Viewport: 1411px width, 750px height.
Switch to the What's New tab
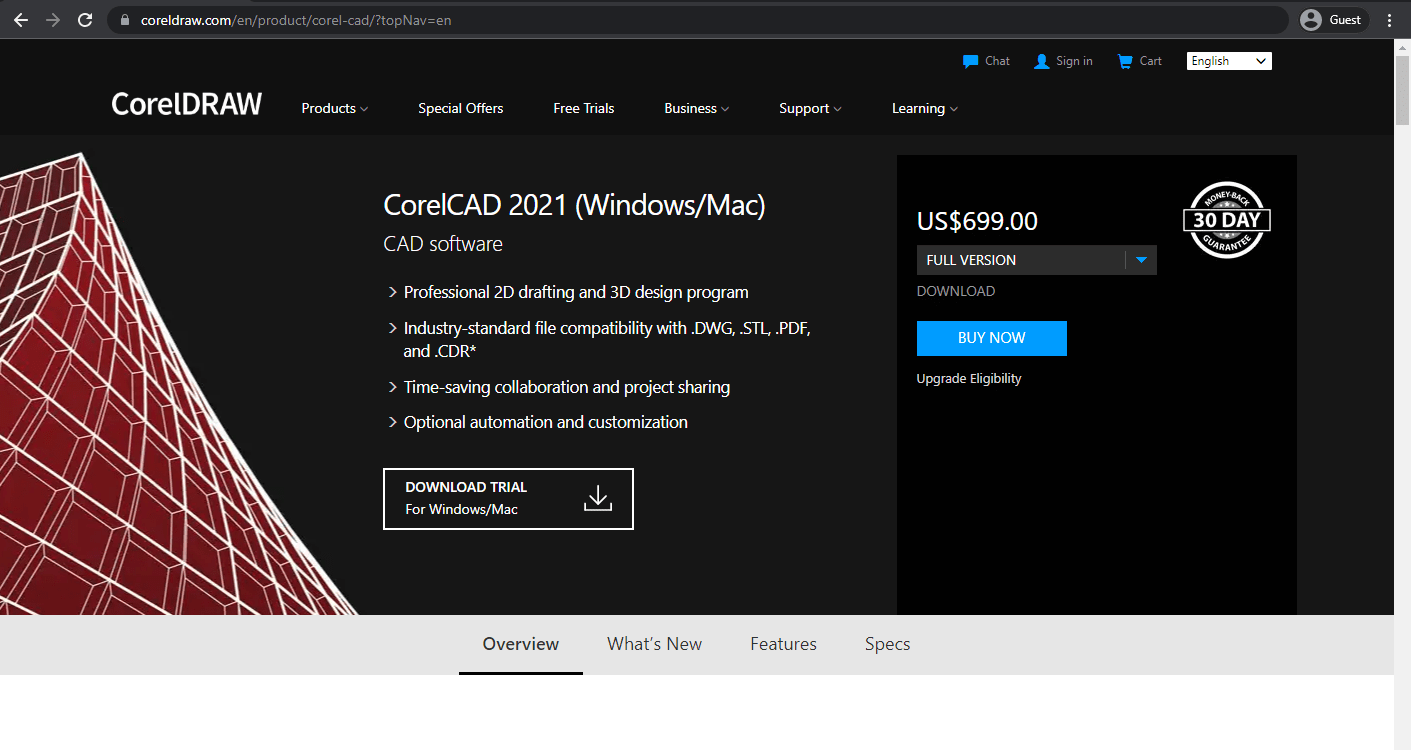[655, 644]
